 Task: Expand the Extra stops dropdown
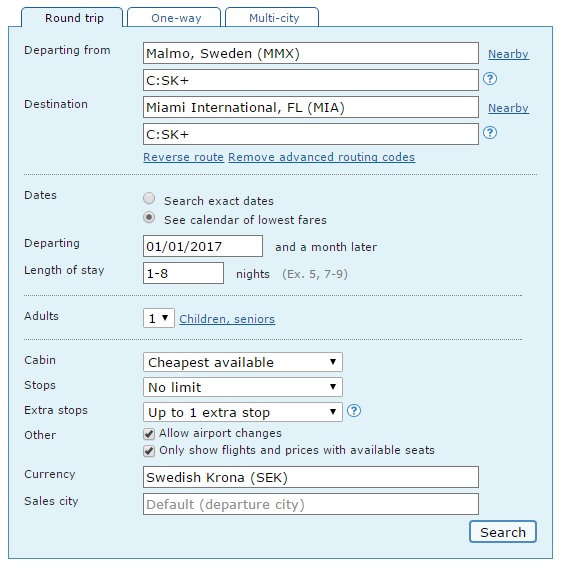click(x=242, y=412)
